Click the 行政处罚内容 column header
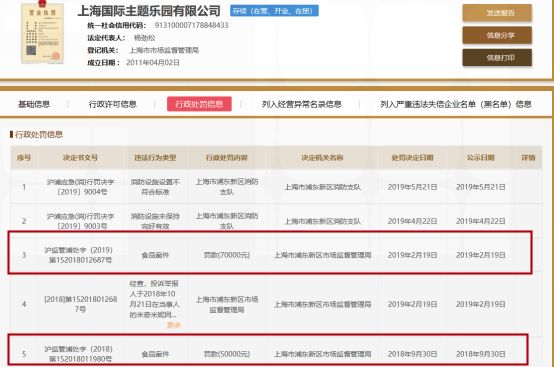This screenshot has width=554, height=367. [x=226, y=158]
